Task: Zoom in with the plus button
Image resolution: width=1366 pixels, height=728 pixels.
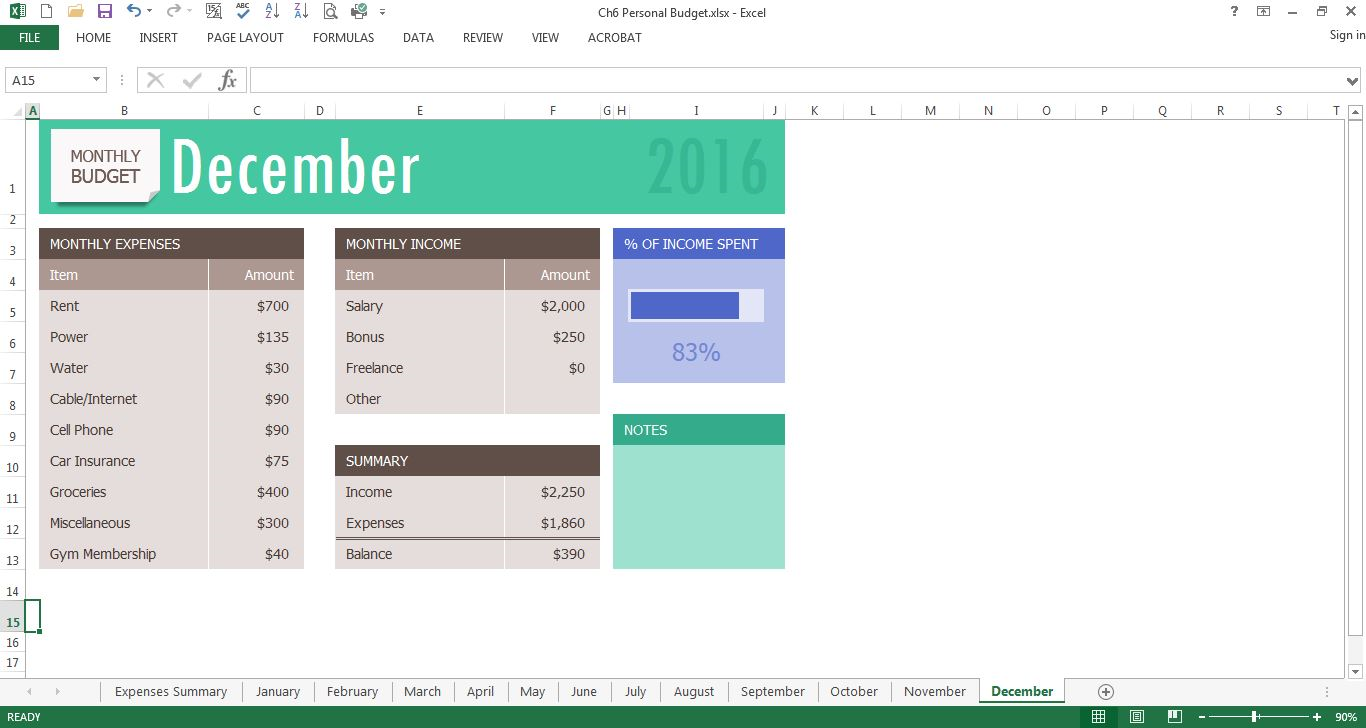Action: click(1315, 717)
